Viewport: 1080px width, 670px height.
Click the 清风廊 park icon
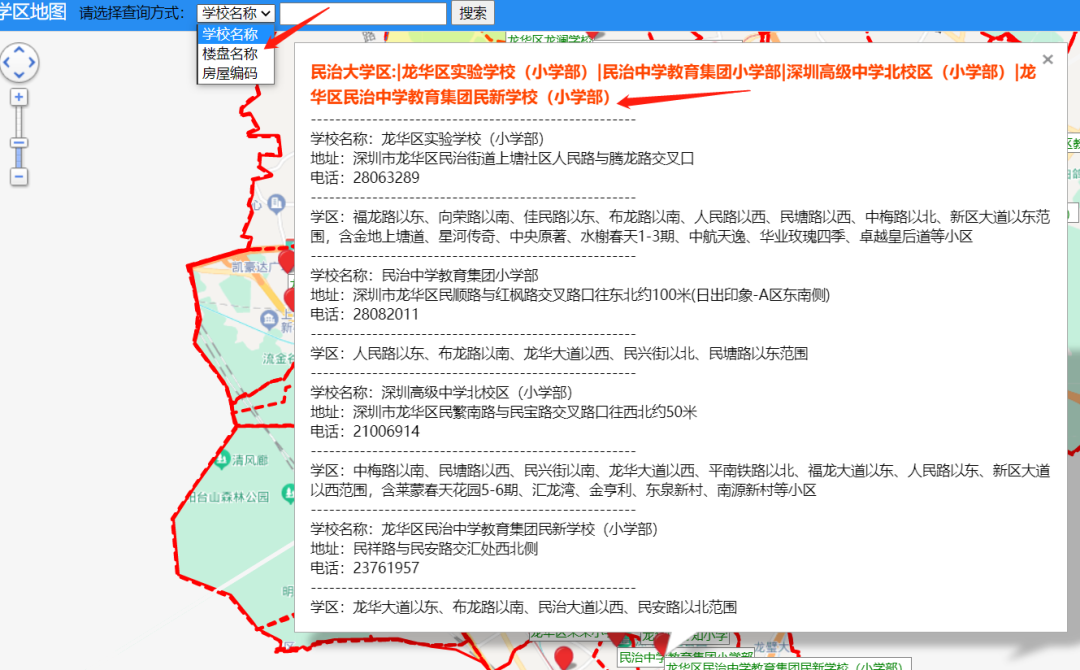[222, 460]
